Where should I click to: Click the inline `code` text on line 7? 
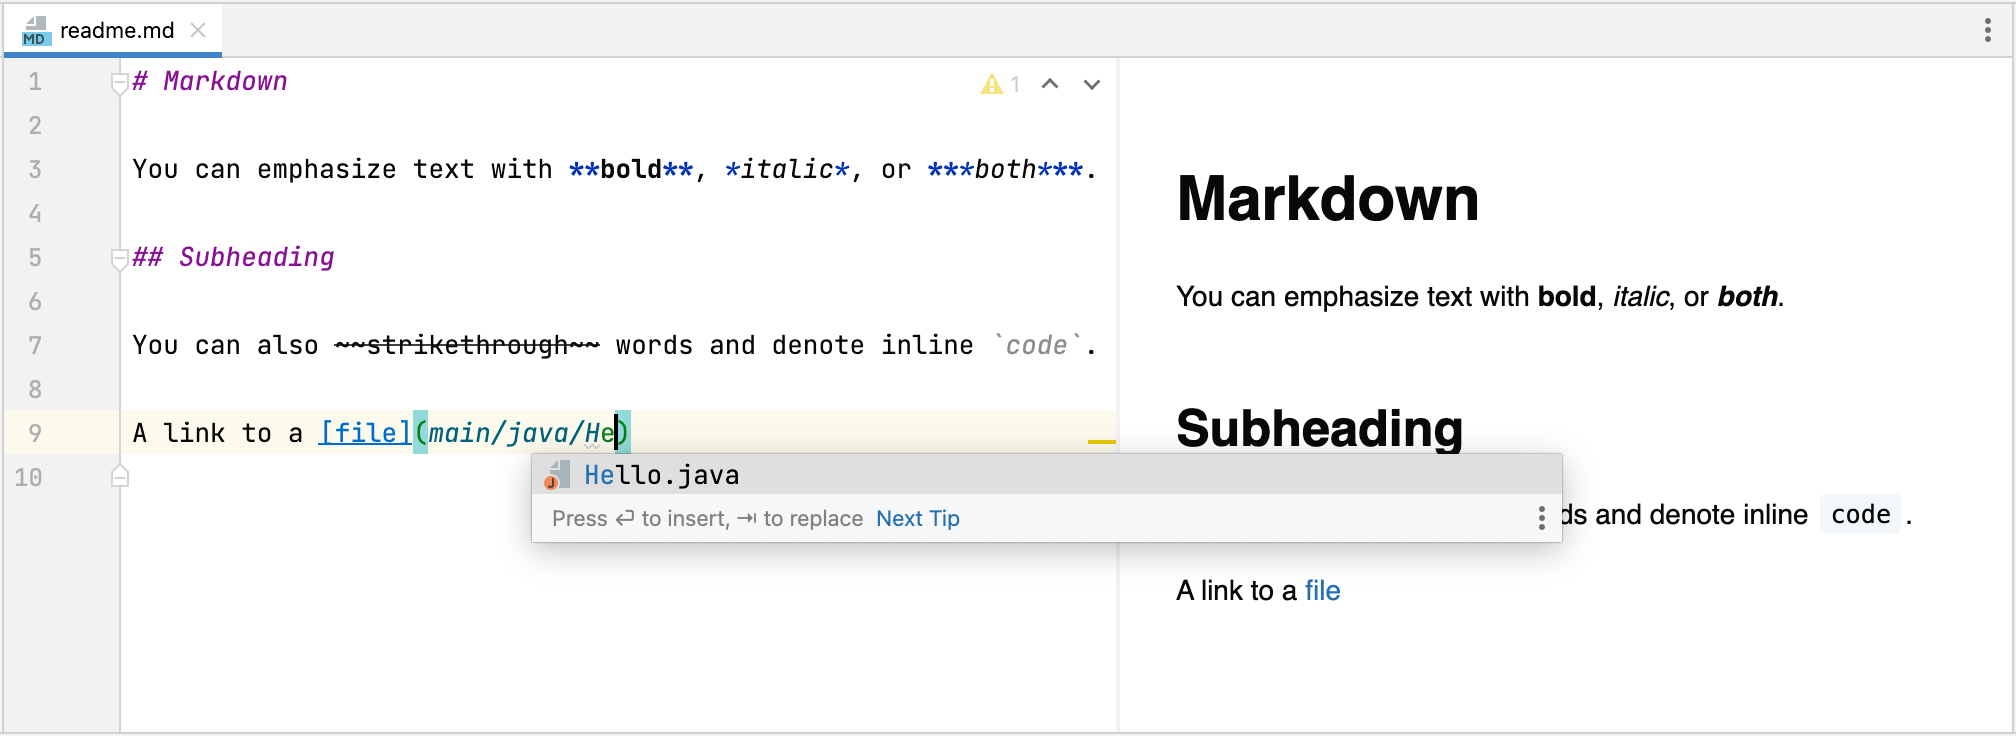pyautogui.click(x=1037, y=345)
